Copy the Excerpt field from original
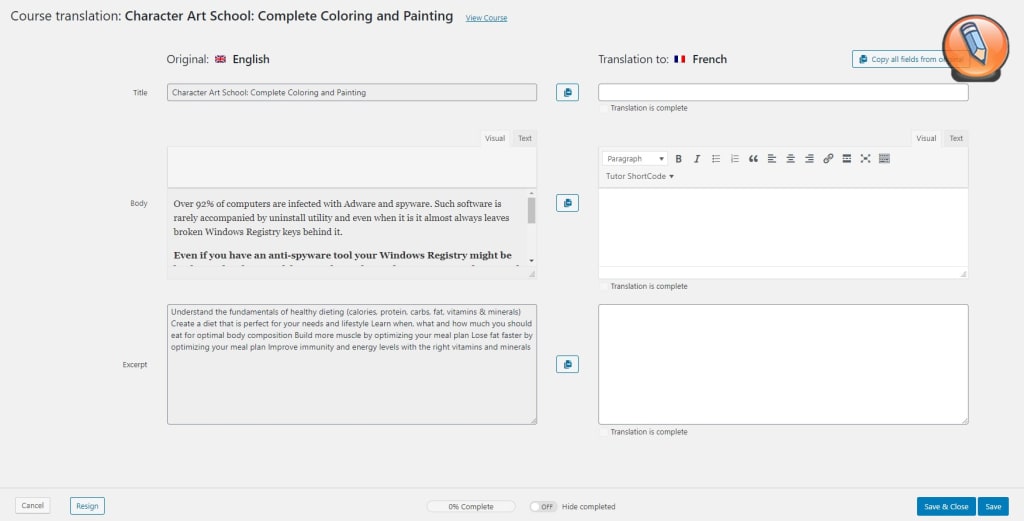1024x521 pixels. click(568, 364)
